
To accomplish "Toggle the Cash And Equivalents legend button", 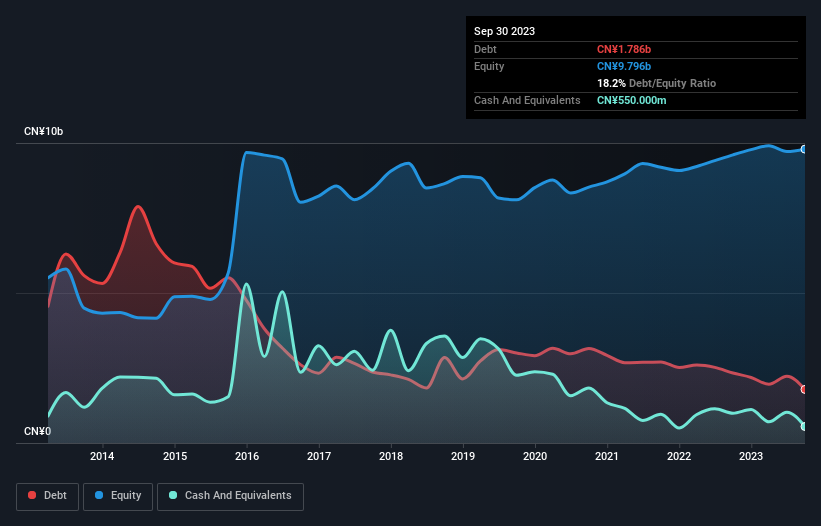I will 230,496.
